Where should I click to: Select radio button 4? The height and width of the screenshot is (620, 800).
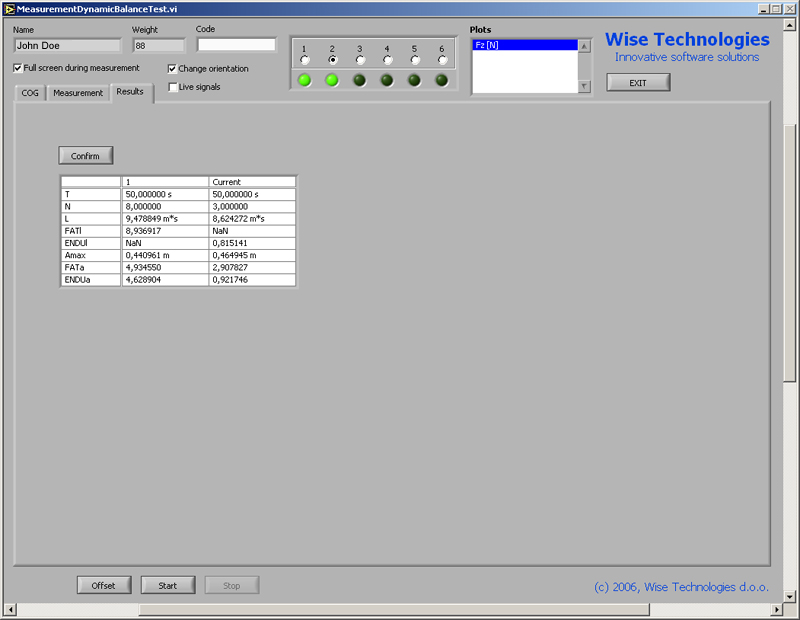pos(388,60)
